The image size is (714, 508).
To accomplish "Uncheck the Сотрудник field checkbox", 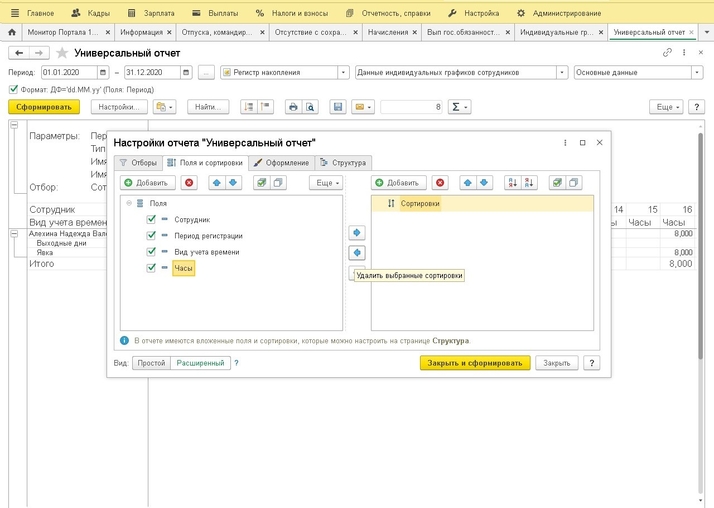I will (151, 219).
